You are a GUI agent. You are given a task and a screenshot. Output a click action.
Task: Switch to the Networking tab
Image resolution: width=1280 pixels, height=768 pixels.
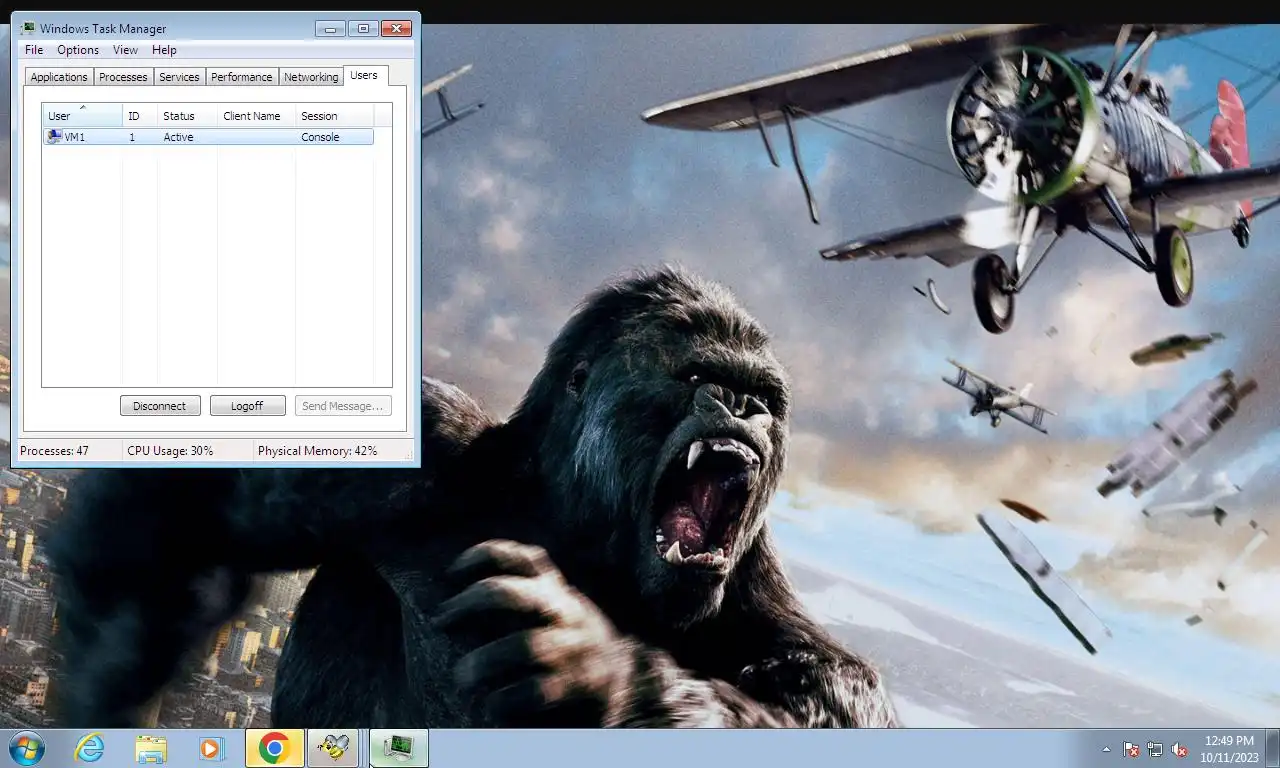click(311, 77)
